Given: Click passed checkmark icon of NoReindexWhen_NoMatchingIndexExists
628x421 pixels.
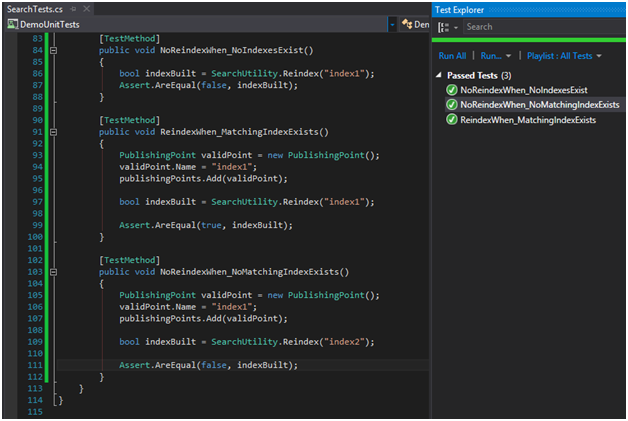Looking at the screenshot, I should [452, 105].
